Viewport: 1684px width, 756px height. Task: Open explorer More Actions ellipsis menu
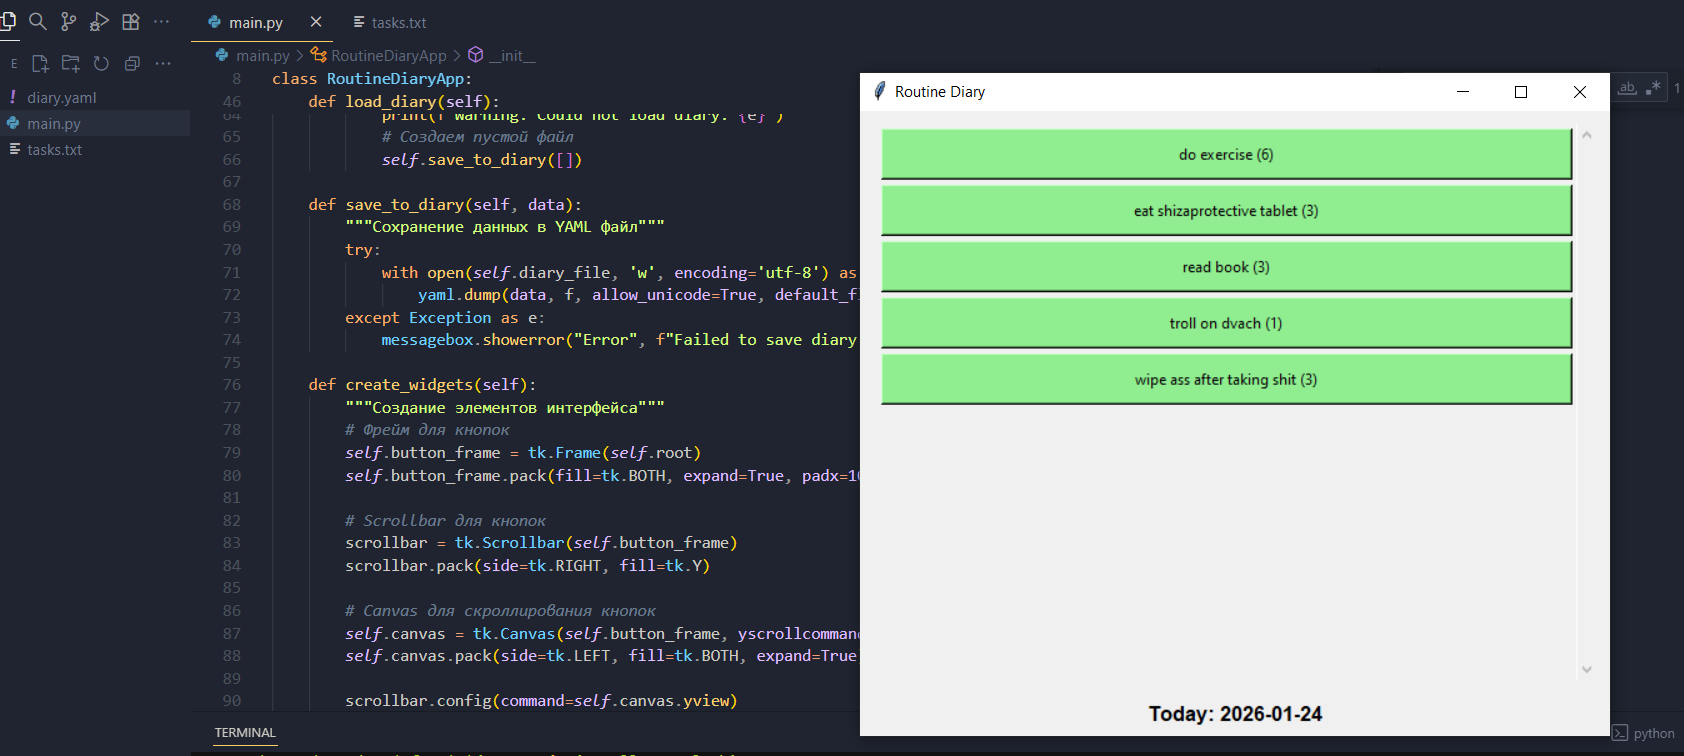[163, 64]
